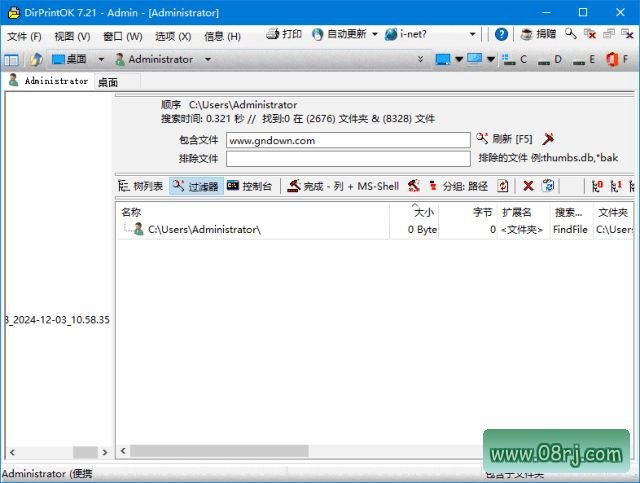This screenshot has width=640, height=483.
Task: Sort by the 名称 column header
Action: click(x=253, y=212)
